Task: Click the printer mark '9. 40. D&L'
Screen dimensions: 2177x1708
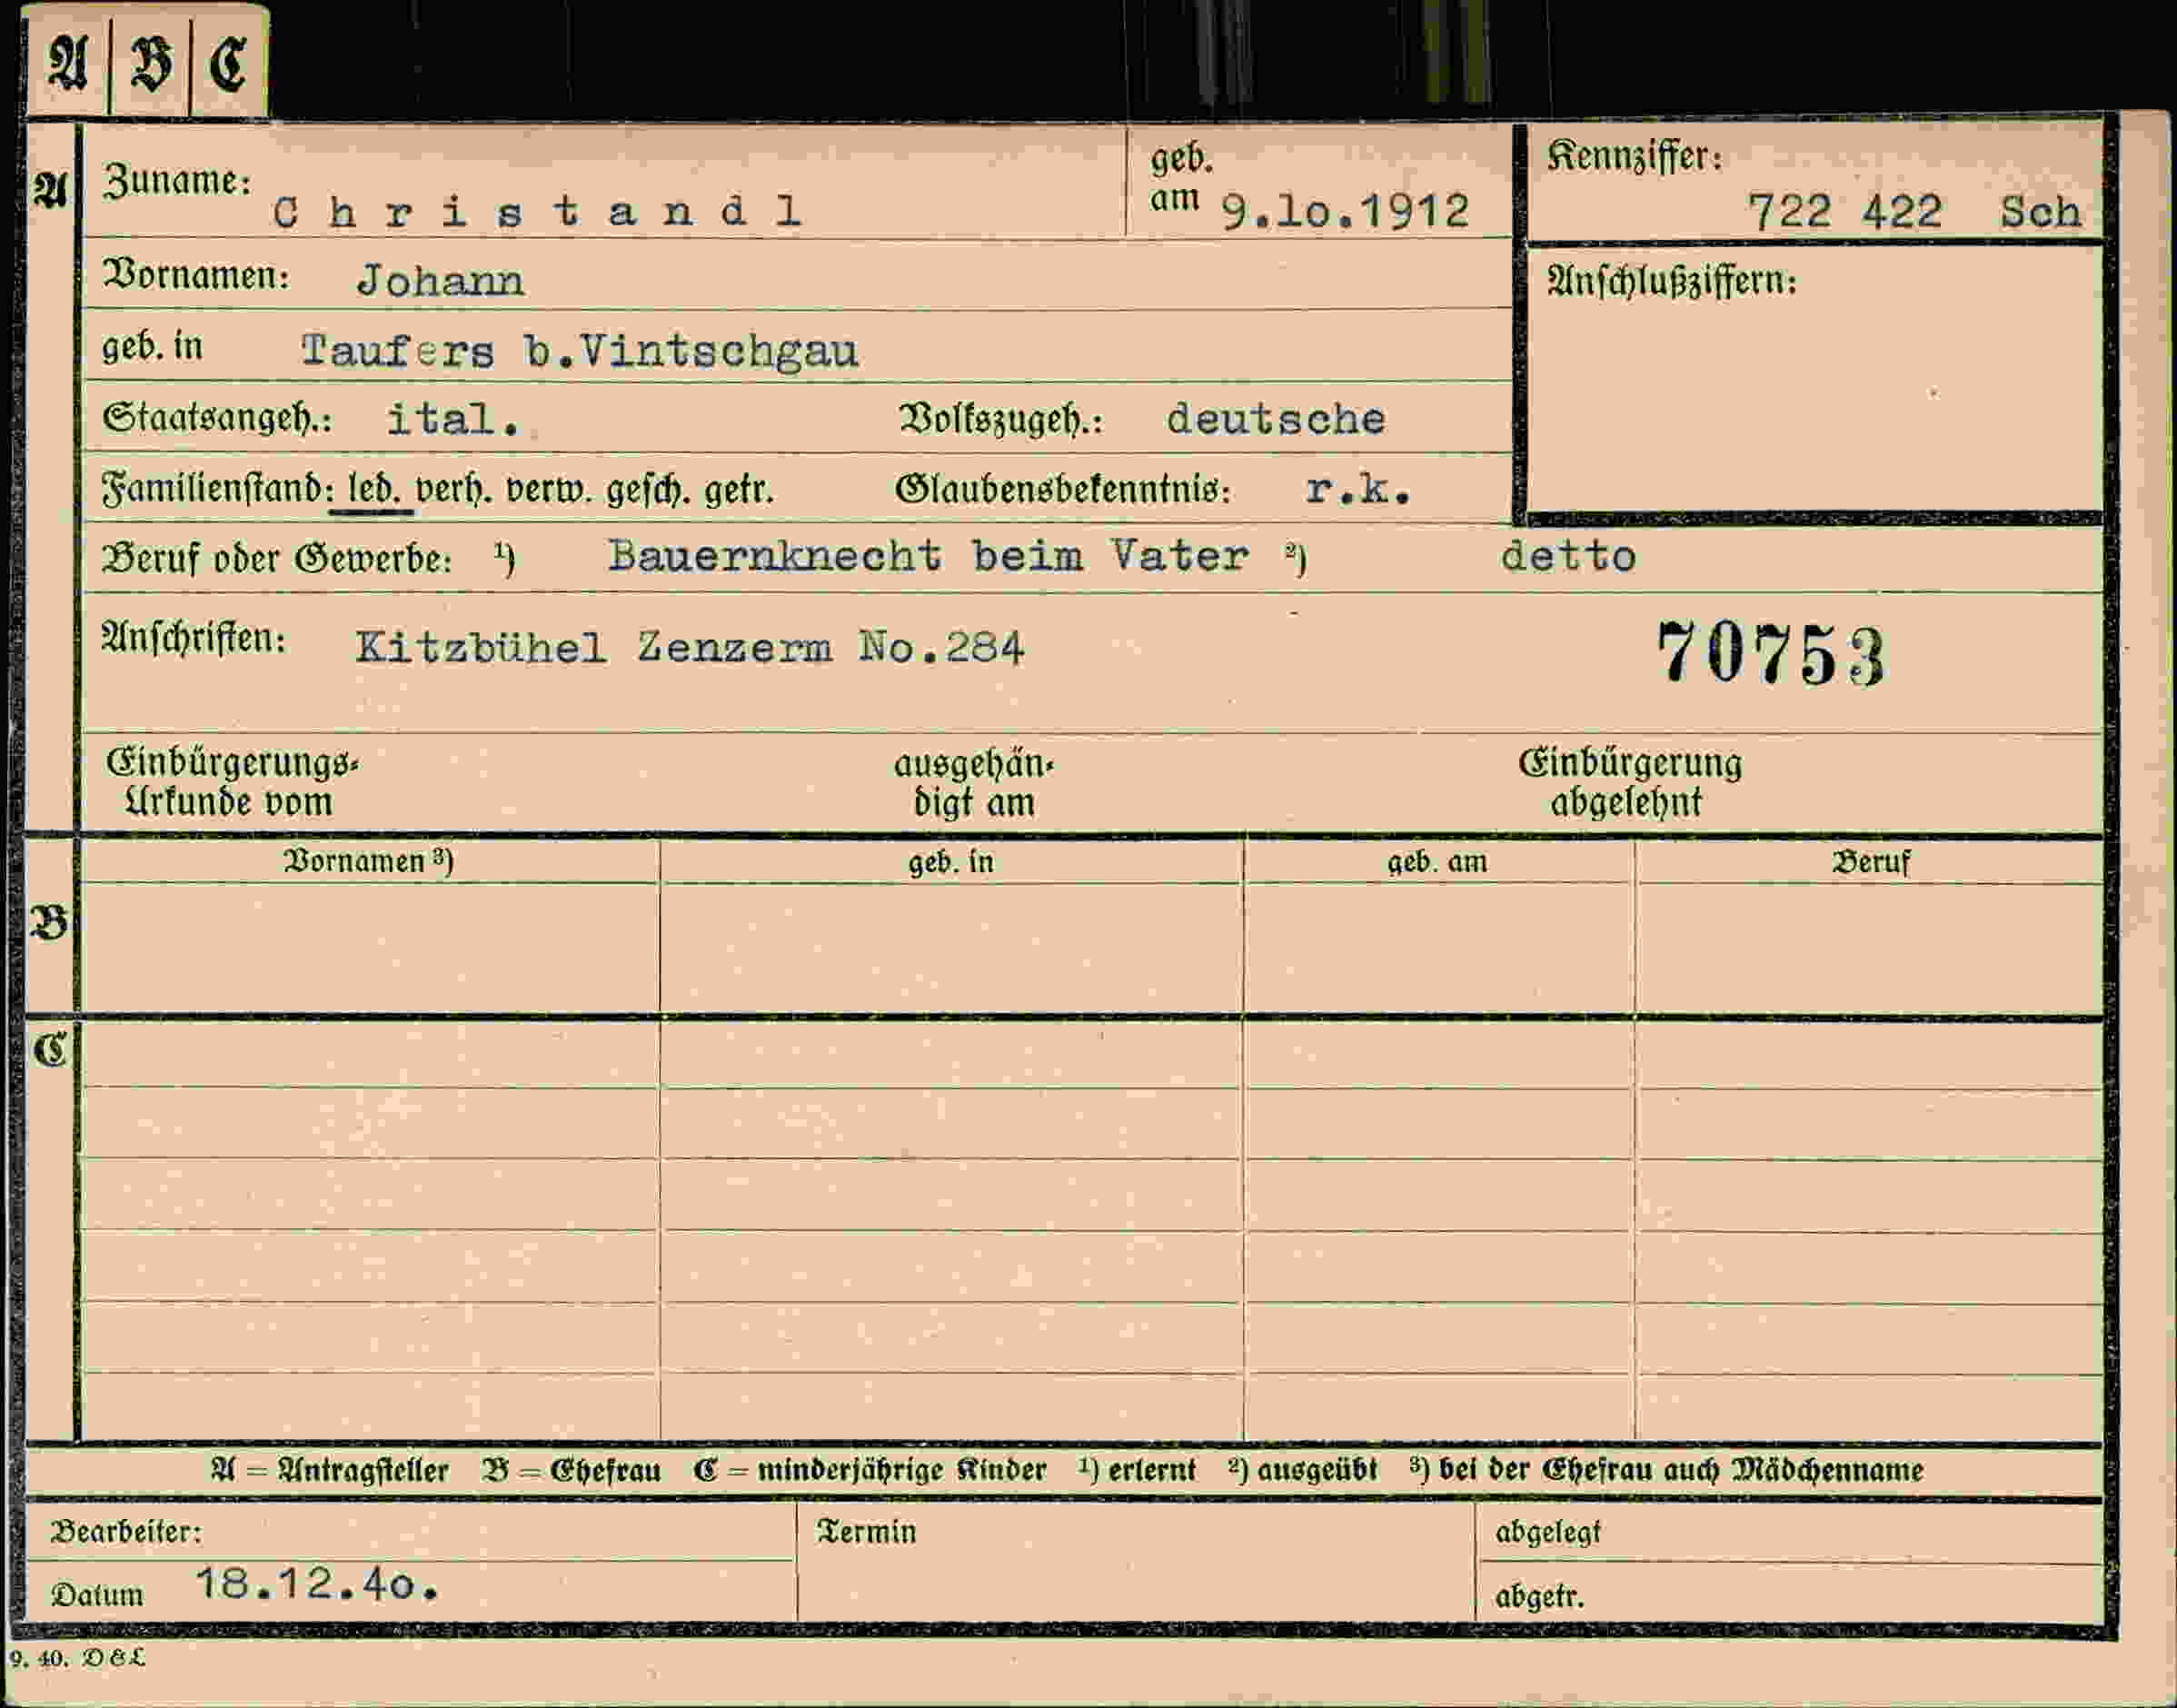Action: [x=77, y=1658]
